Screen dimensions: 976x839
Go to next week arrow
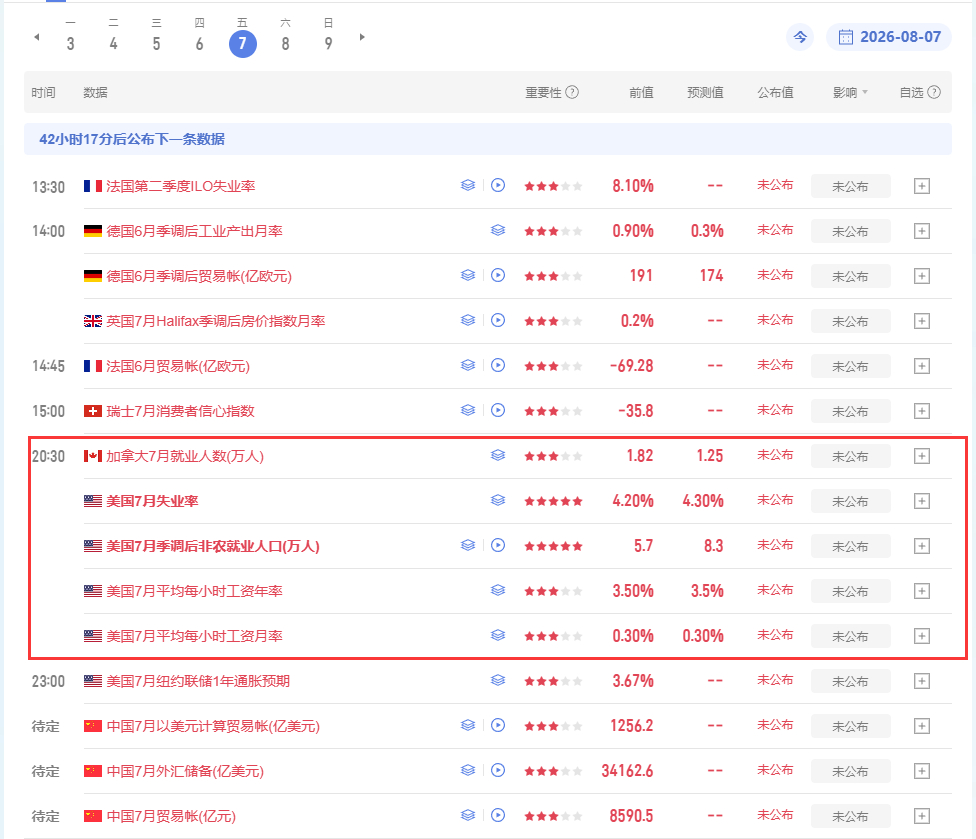362,37
